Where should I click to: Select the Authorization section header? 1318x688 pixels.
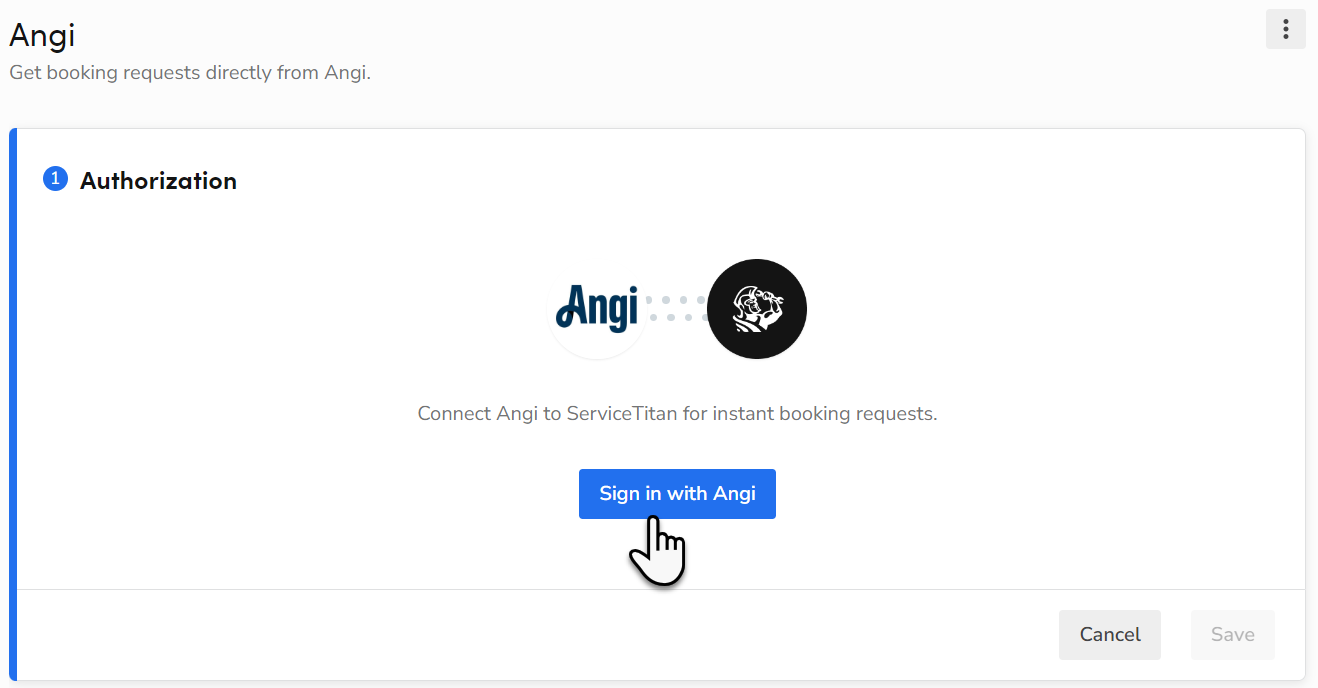[158, 180]
